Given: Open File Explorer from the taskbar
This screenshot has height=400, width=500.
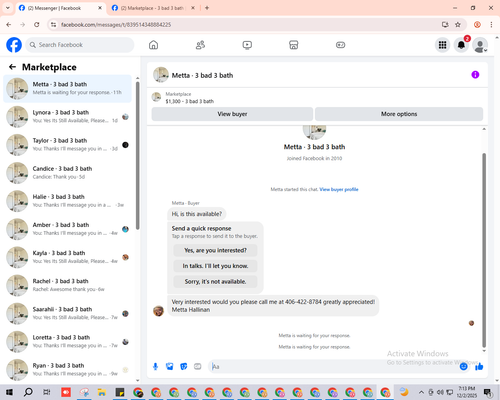Looking at the screenshot, I should pos(101,392).
